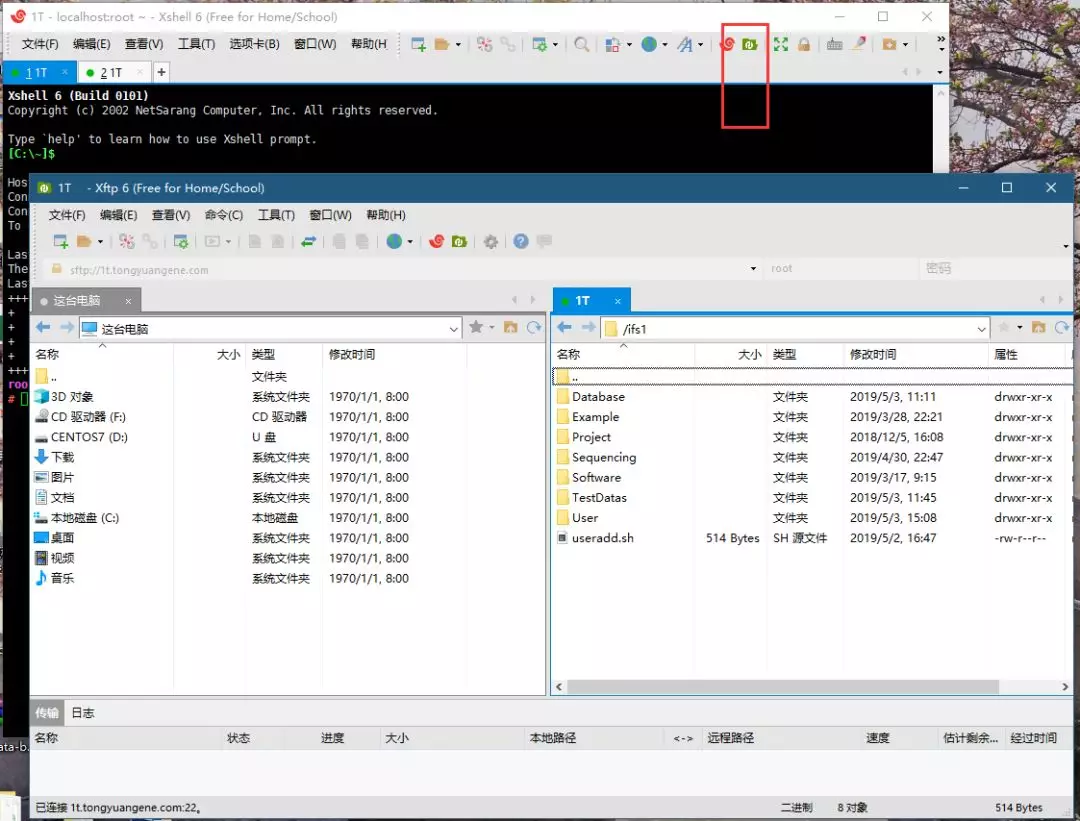The image size is (1080, 821).
Task: Open the encoding globe dropdown in Xftp toolbar
Action: 394,241
